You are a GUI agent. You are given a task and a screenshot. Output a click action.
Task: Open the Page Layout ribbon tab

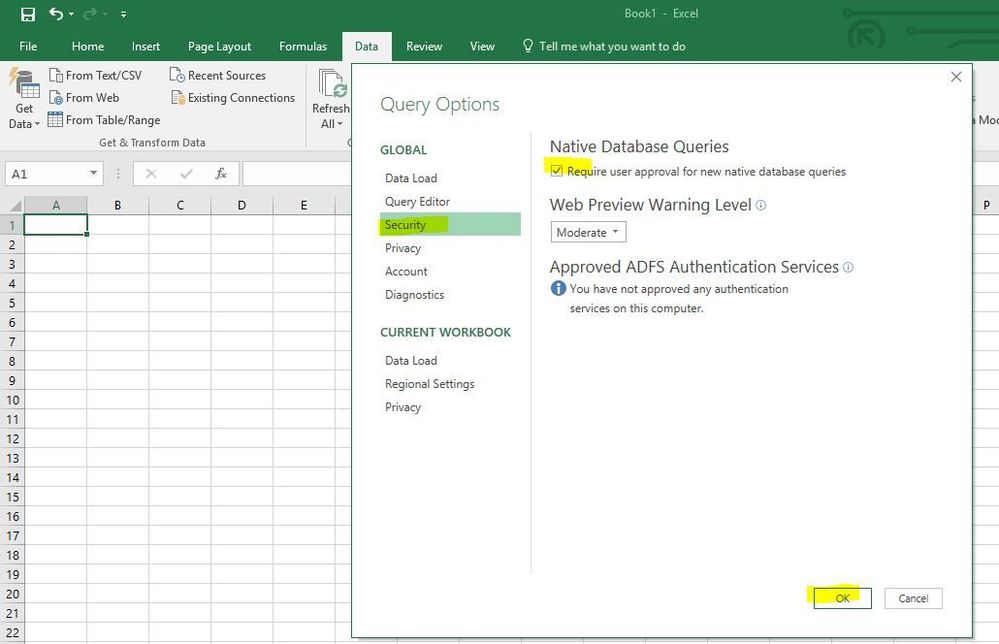[220, 46]
